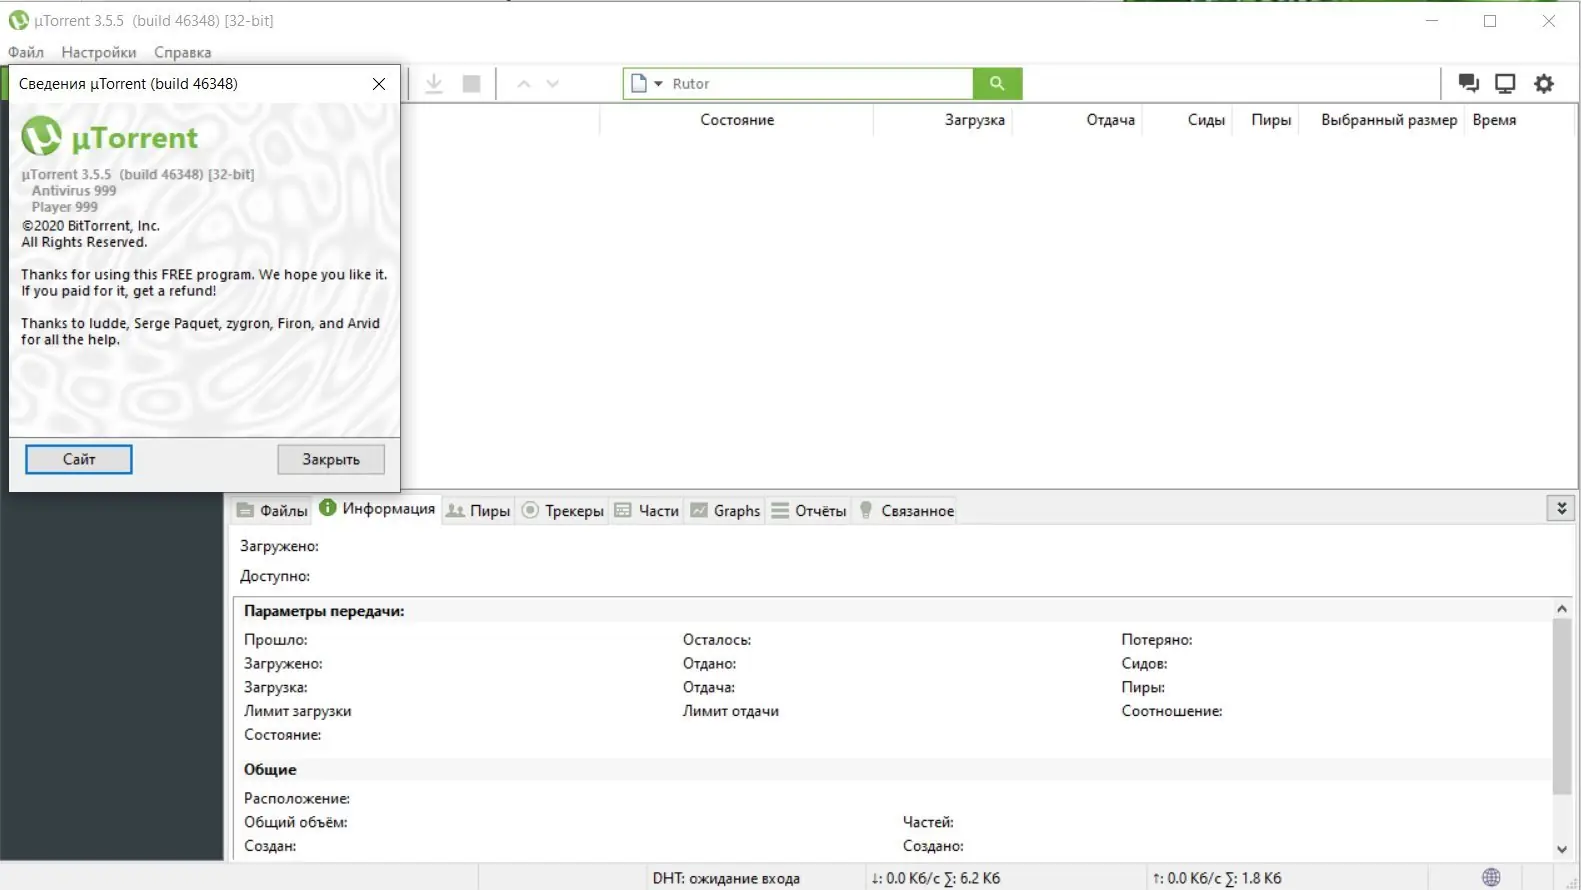The image size is (1581, 890).
Task: Click the Потеряно: label
Action: [1157, 640]
